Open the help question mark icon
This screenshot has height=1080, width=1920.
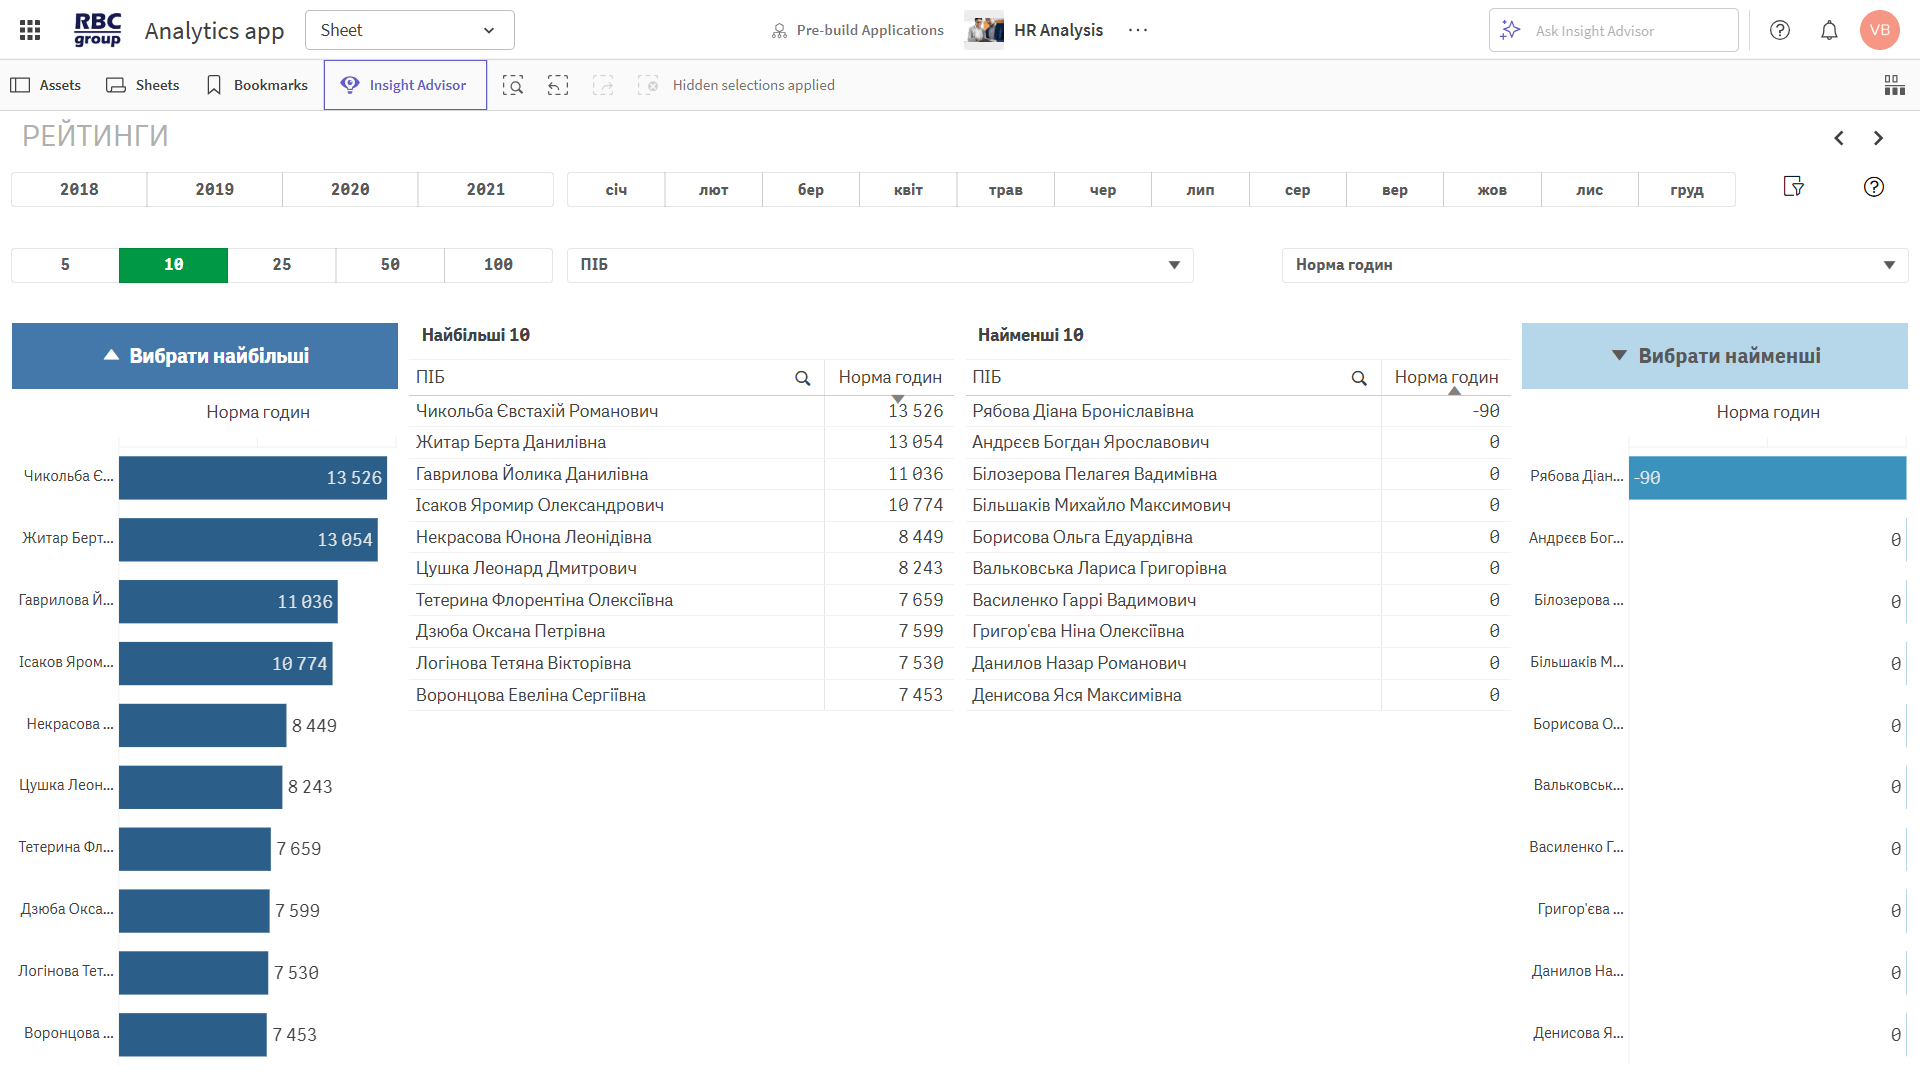click(x=1780, y=30)
